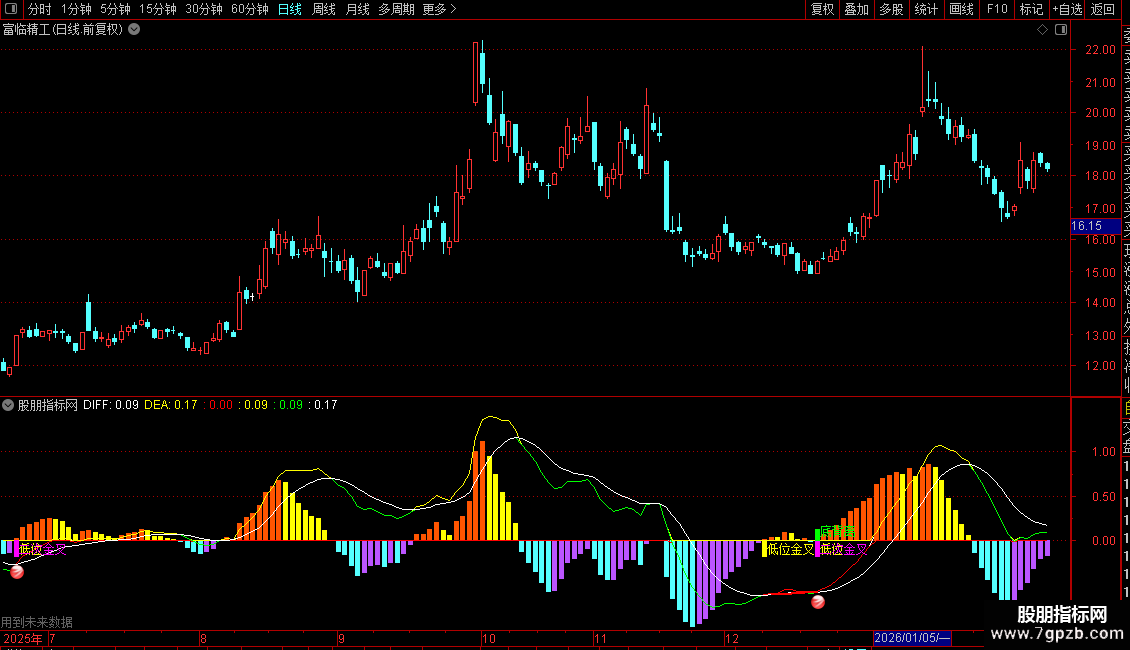Click the red signal ball in December
The height and width of the screenshot is (650, 1130).
click(x=818, y=602)
